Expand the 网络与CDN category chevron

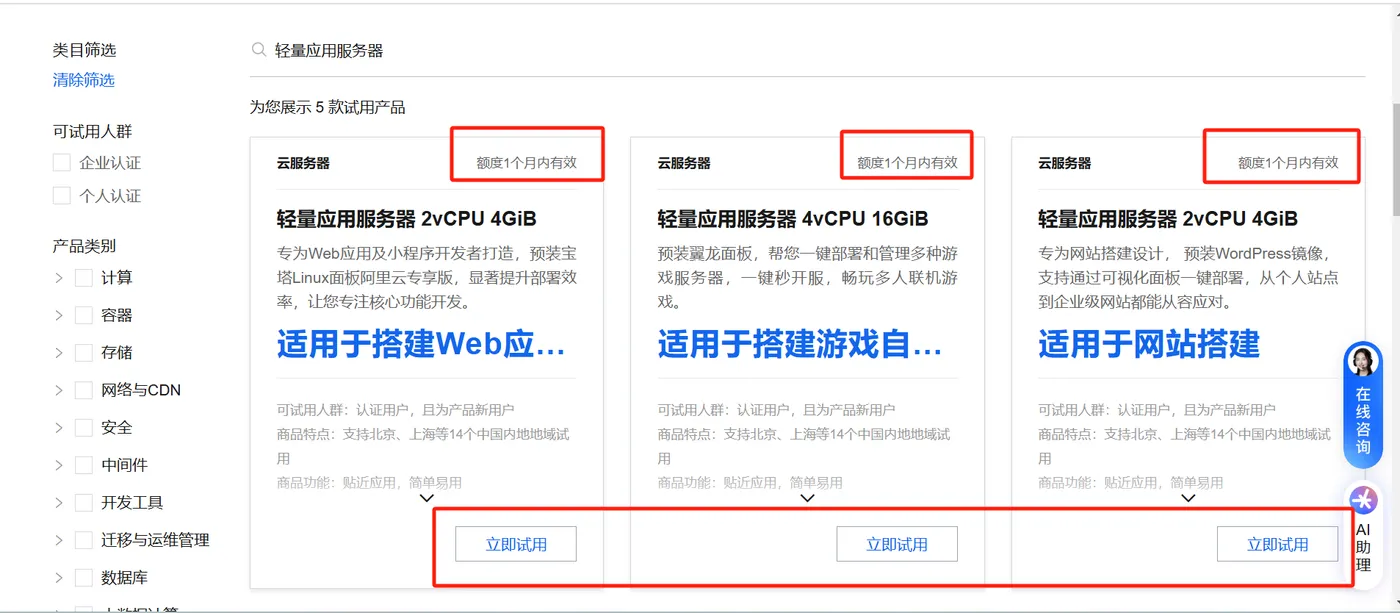59,390
